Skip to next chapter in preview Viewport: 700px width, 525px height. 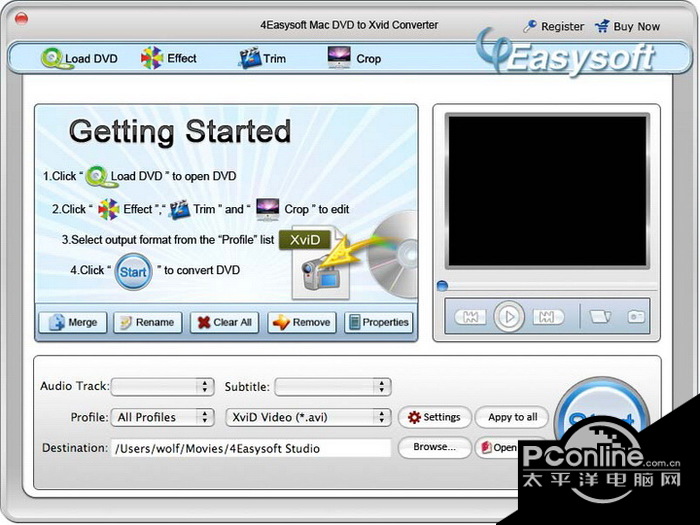548,317
